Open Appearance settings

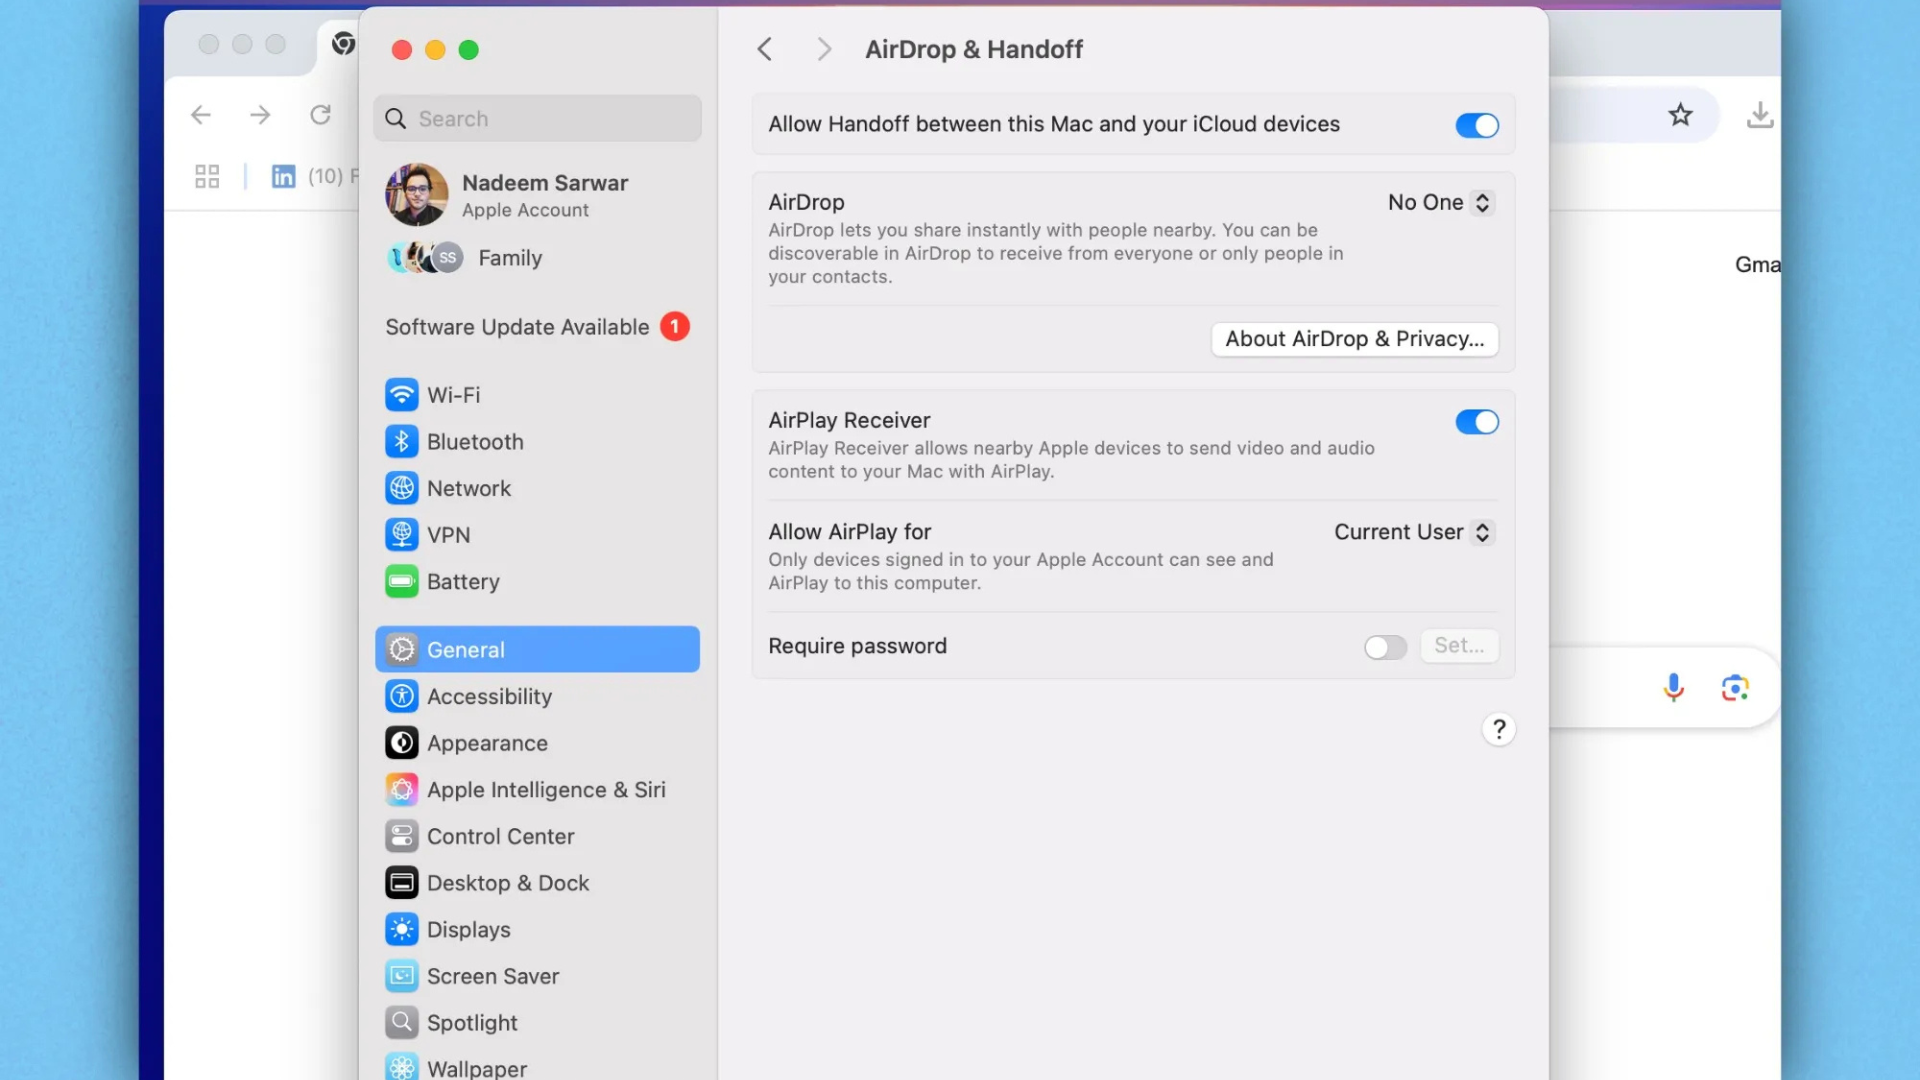tap(488, 743)
